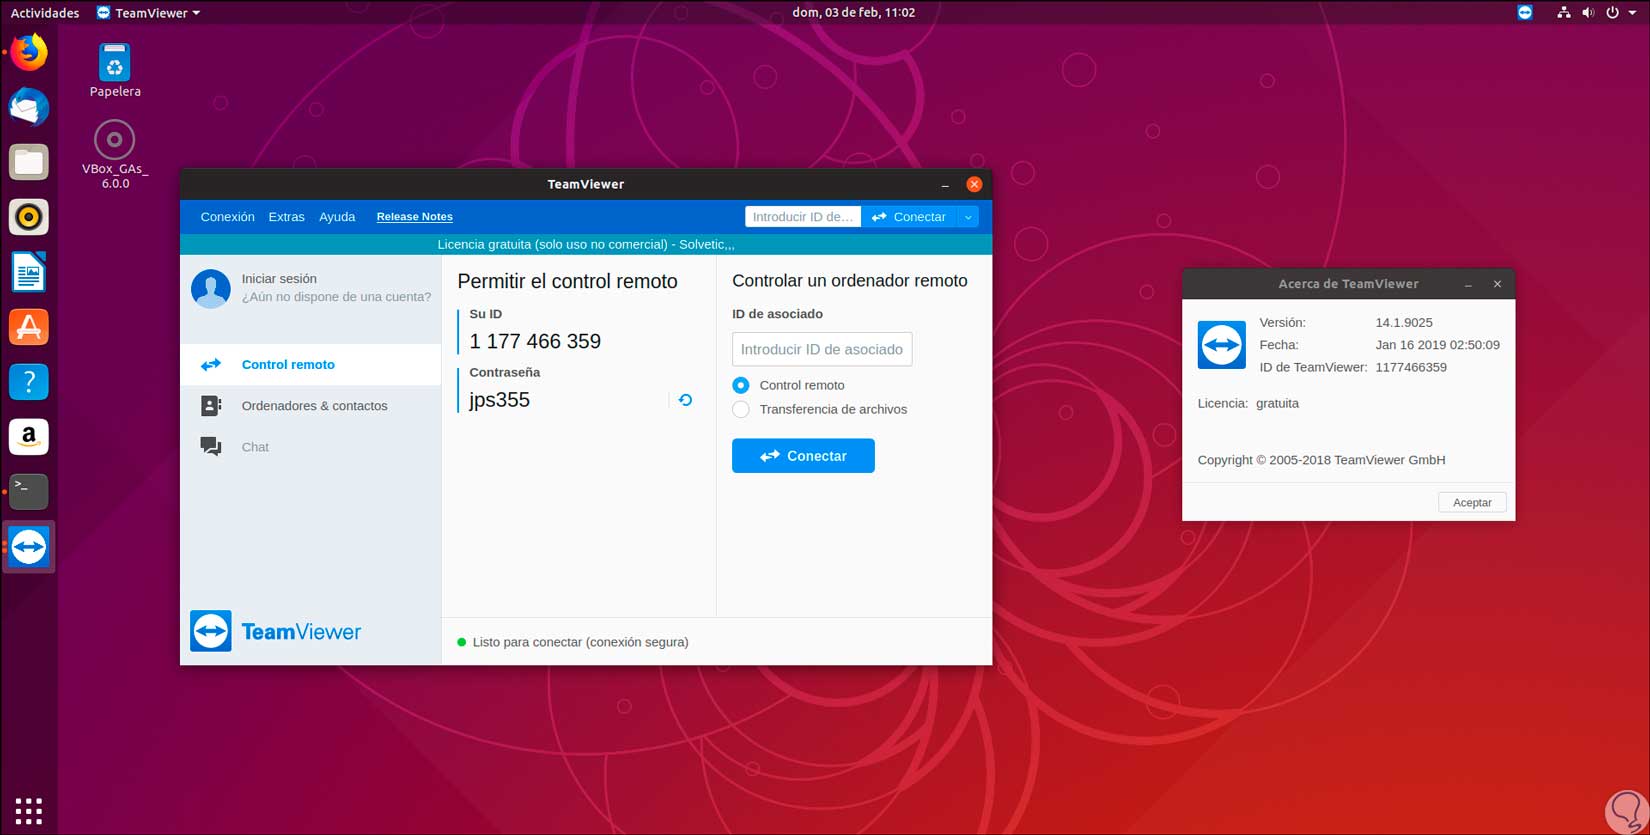Click Listo para conectar status text

(x=580, y=642)
